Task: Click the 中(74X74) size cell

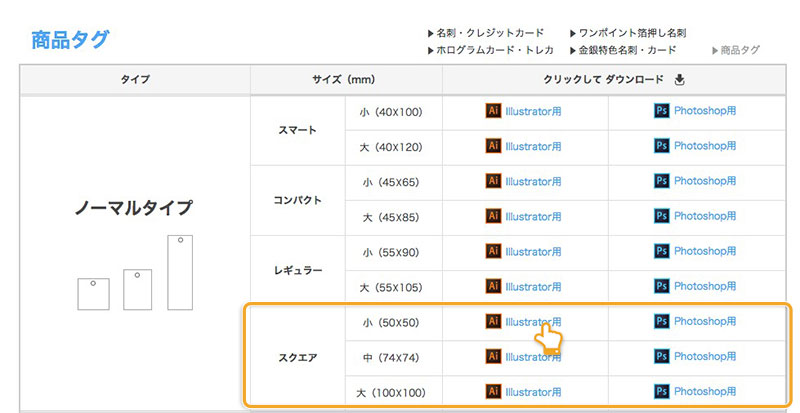Action: point(393,358)
